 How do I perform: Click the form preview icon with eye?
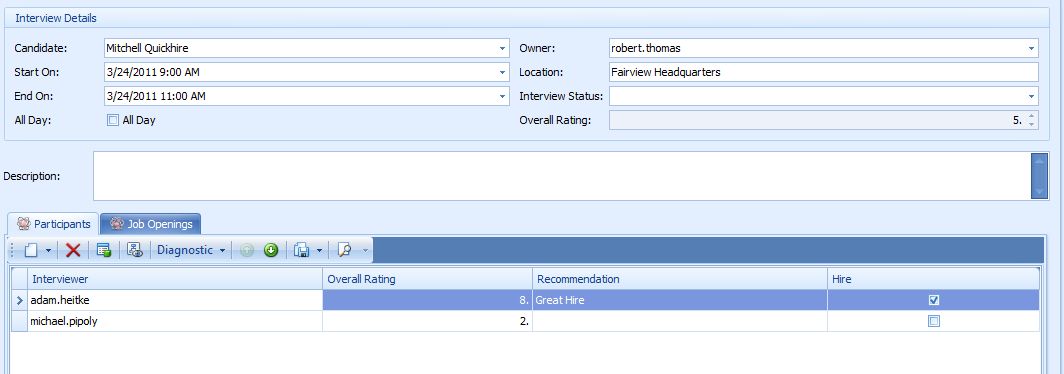[134, 250]
